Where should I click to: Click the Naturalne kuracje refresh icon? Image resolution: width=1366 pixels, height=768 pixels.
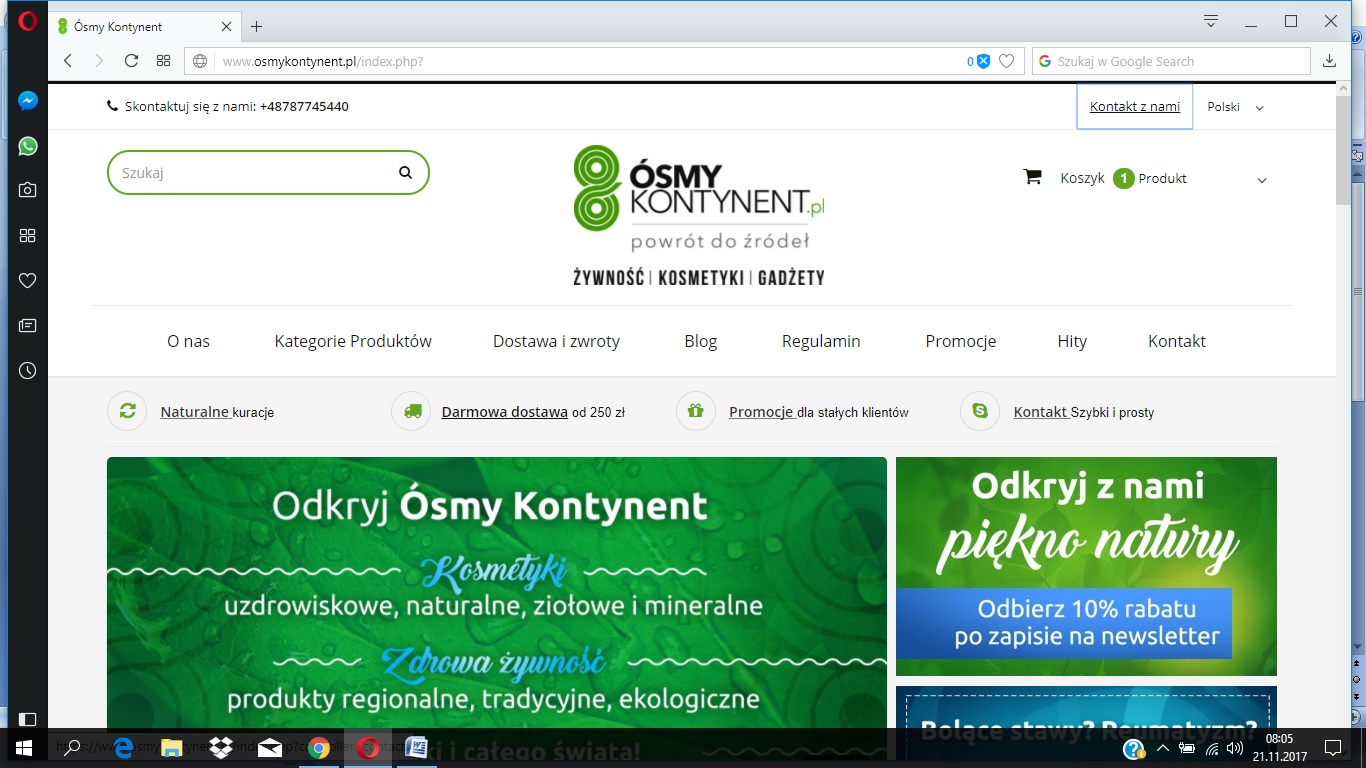[x=127, y=411]
